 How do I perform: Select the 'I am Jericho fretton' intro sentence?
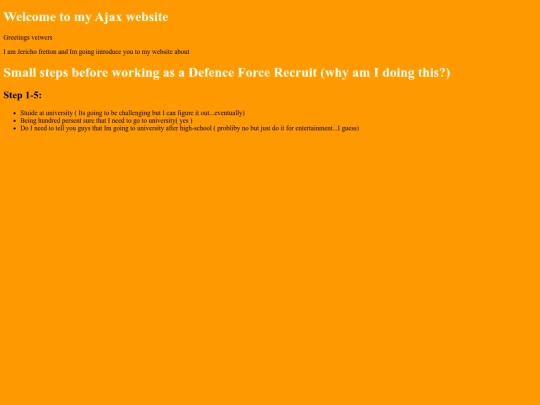pos(96,52)
